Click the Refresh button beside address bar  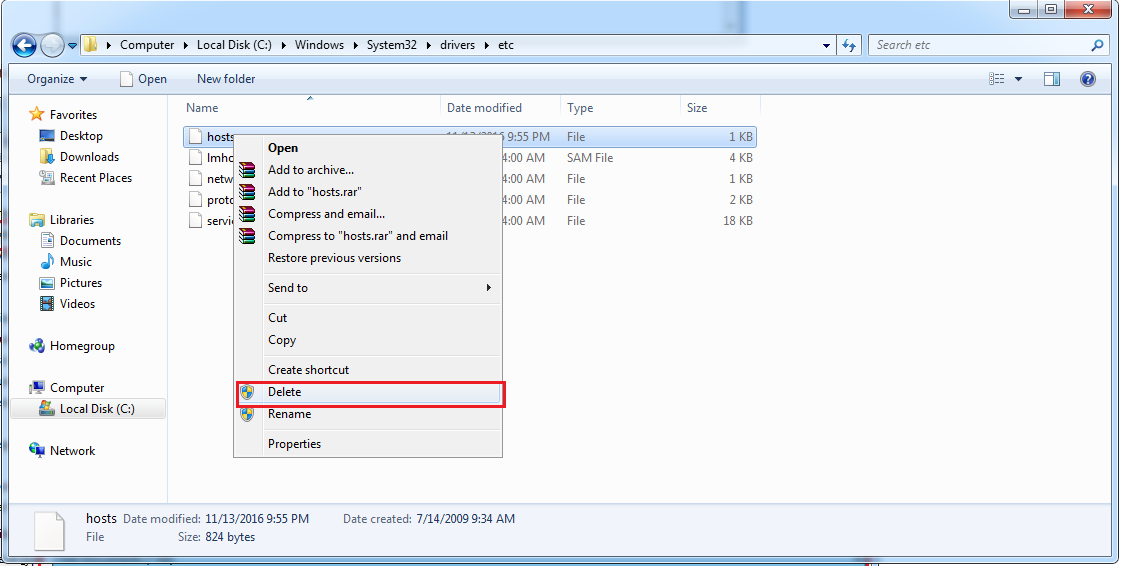tap(849, 45)
